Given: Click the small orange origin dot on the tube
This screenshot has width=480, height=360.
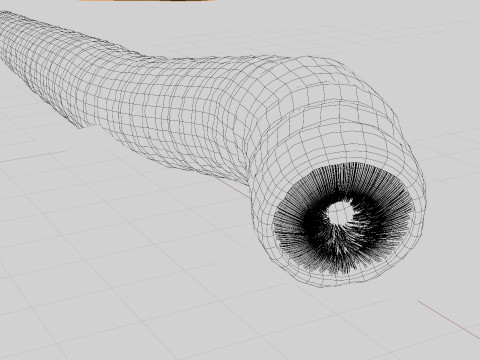Looking at the screenshot, I should coord(150,137).
